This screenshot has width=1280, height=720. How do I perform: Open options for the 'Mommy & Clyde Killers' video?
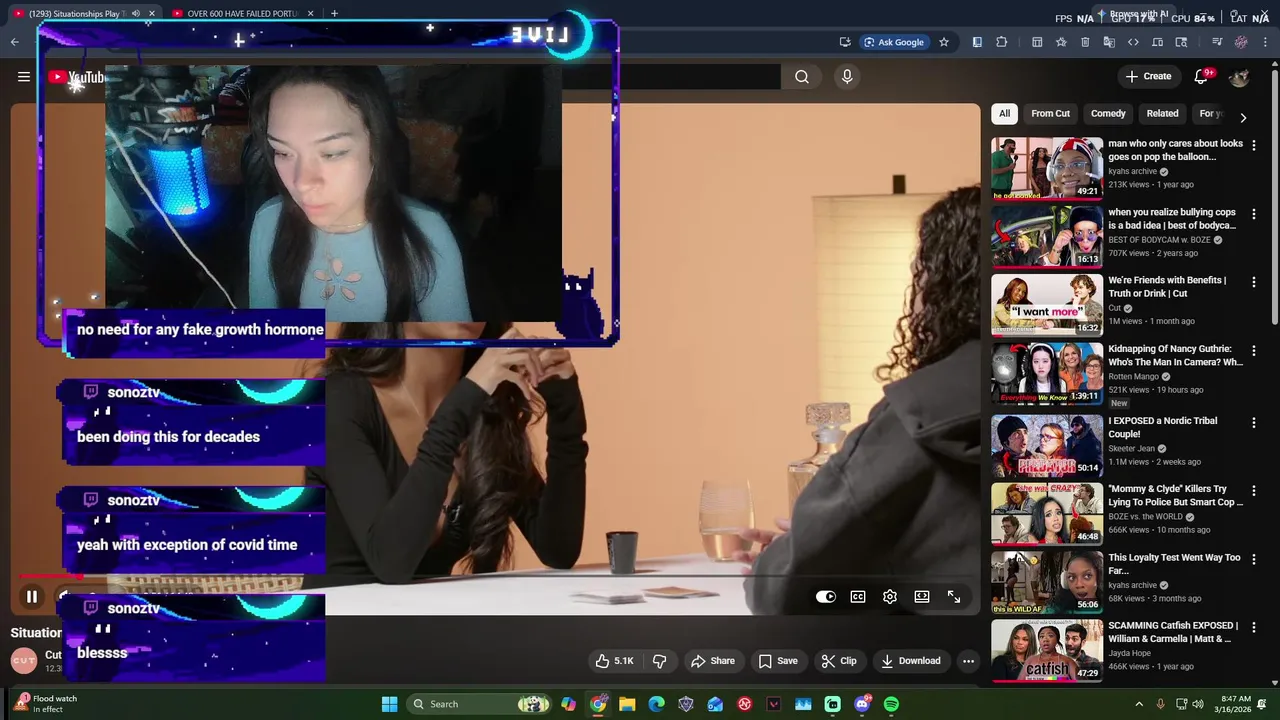click(x=1254, y=491)
